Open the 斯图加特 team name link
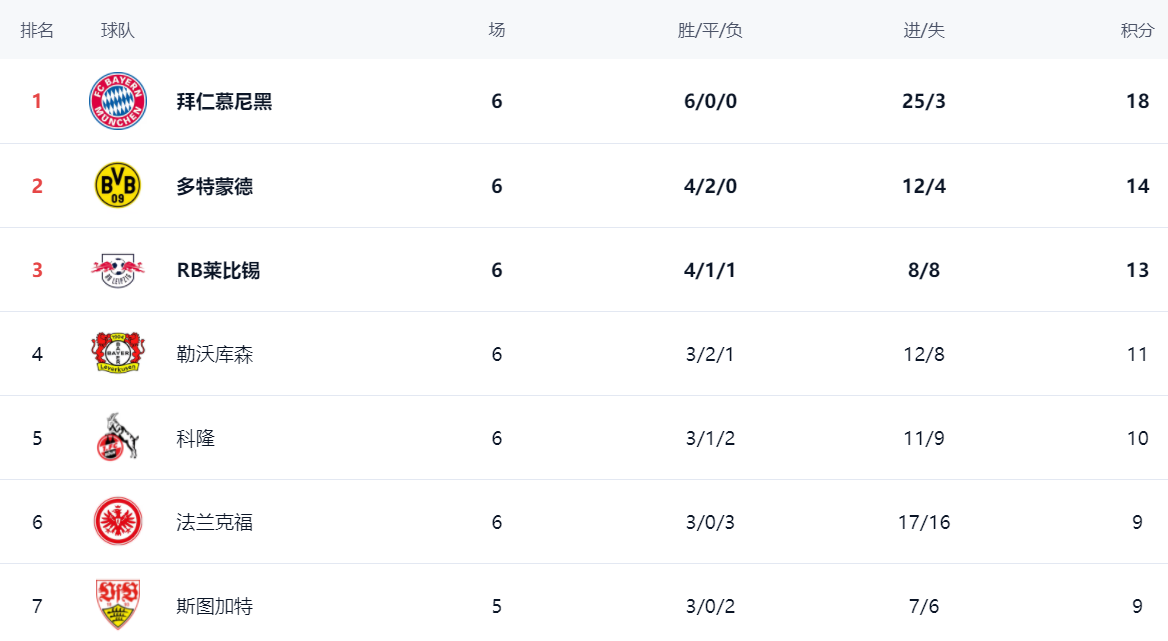The height and width of the screenshot is (641, 1168). click(215, 606)
